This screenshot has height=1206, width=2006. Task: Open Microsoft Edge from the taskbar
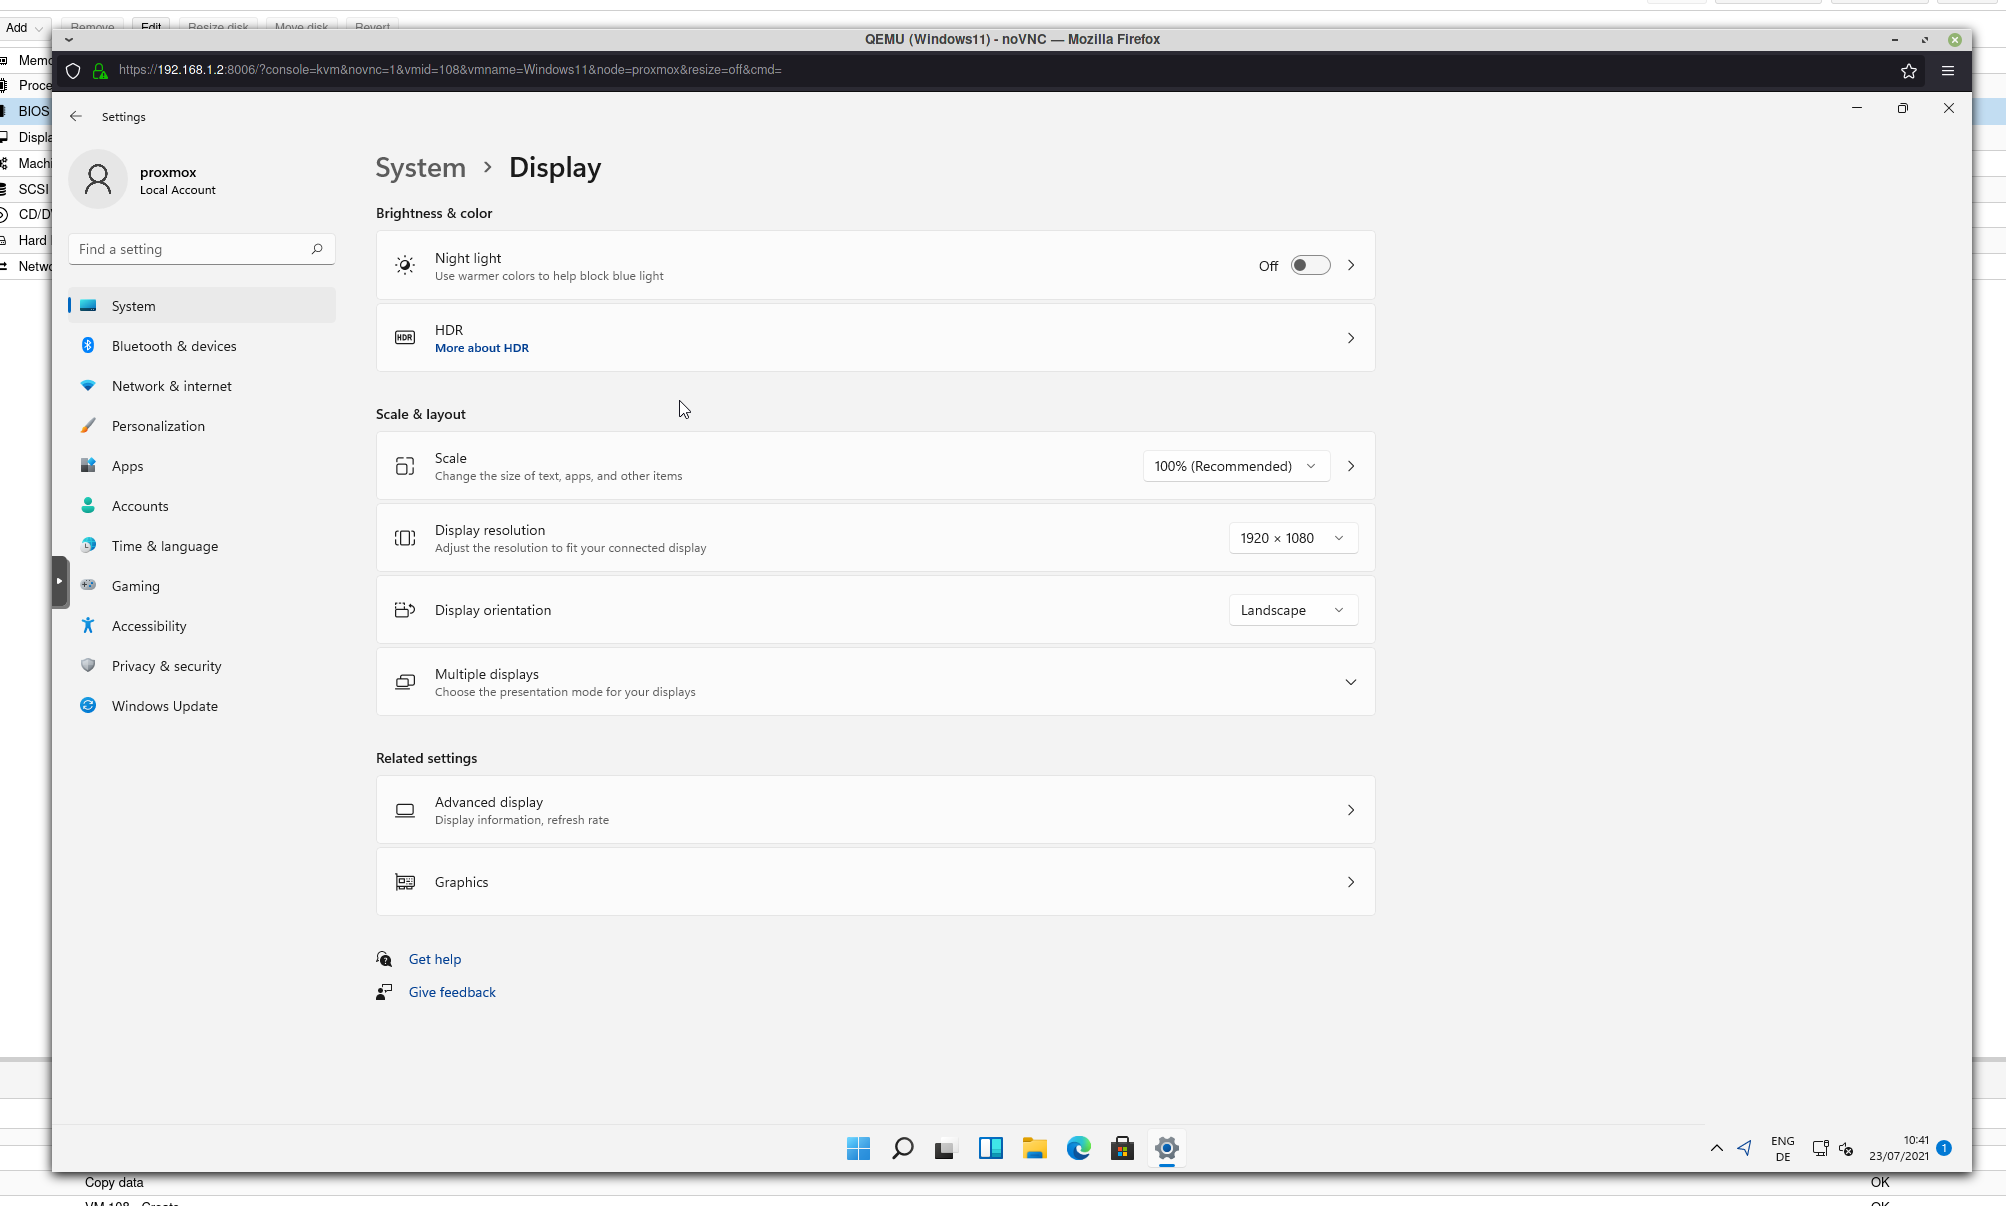point(1078,1148)
